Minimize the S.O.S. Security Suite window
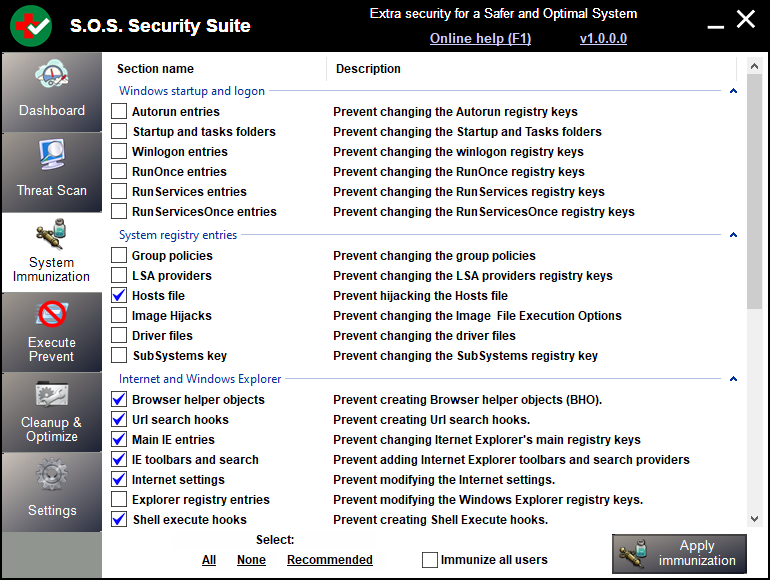Image resolution: width=770 pixels, height=580 pixels. click(x=715, y=26)
